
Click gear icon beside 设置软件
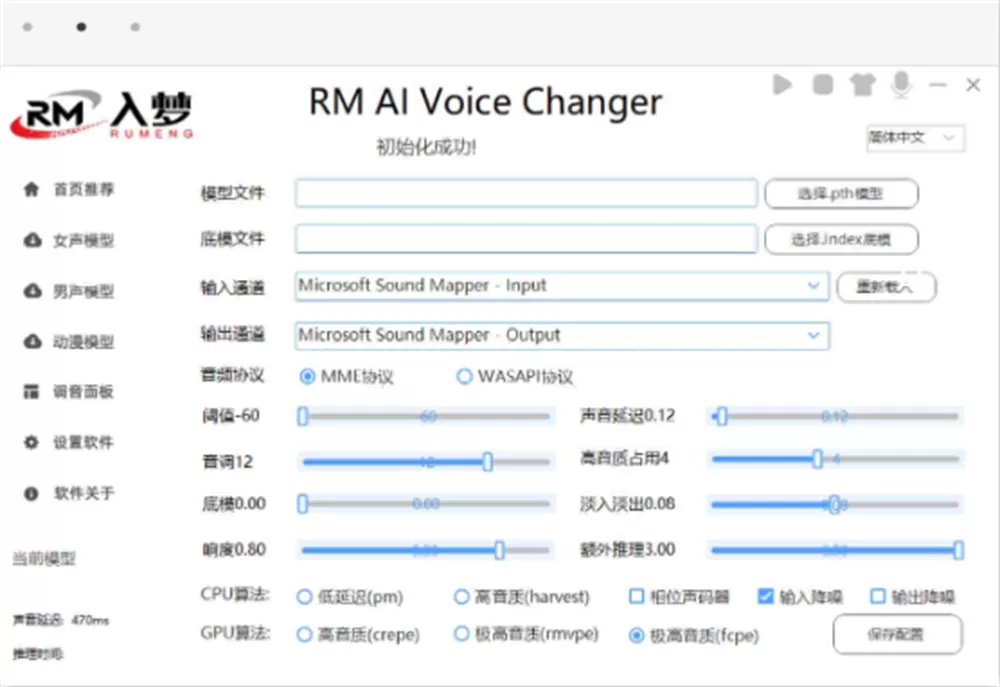pos(31,442)
